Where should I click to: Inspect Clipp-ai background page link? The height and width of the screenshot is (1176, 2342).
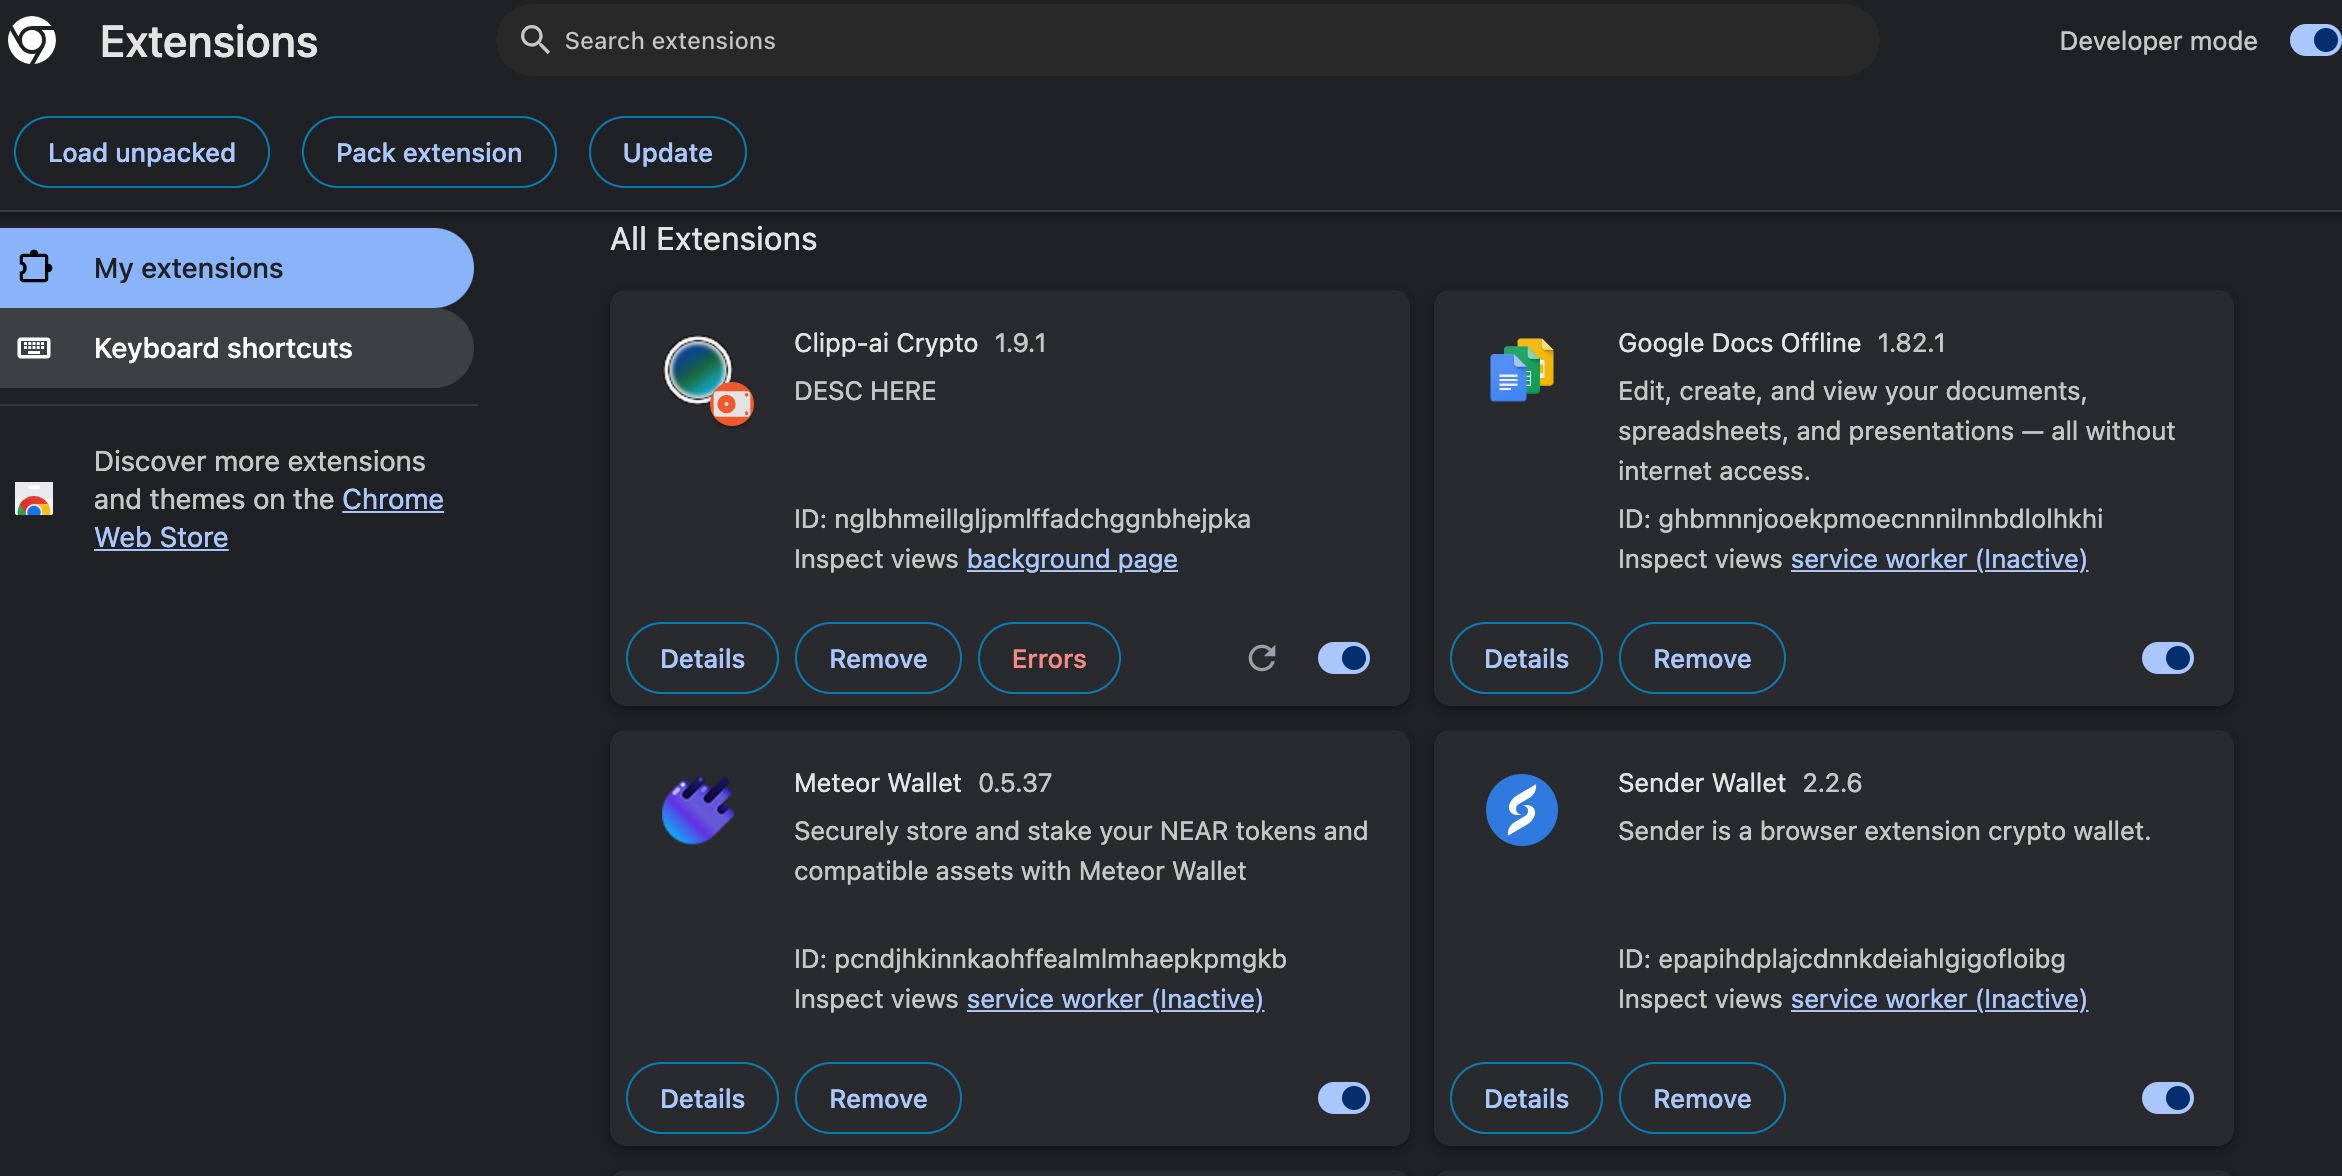(x=1072, y=559)
